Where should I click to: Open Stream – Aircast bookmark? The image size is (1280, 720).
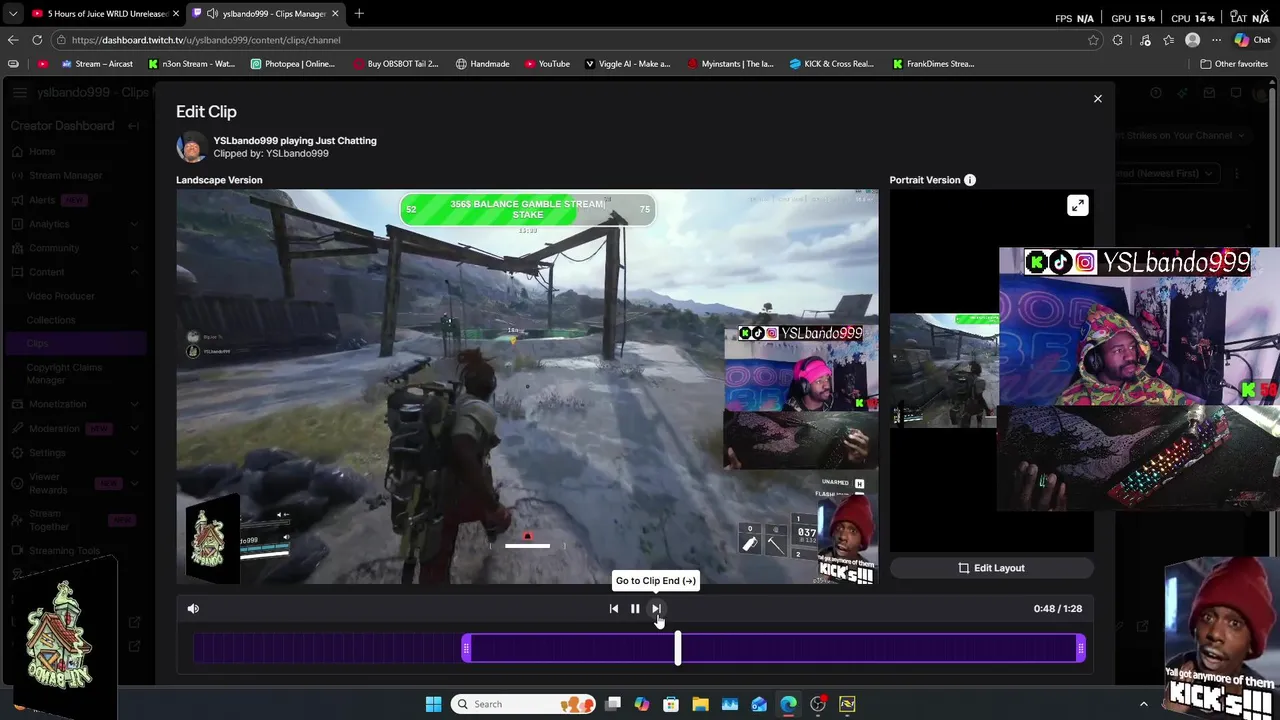click(x=97, y=64)
